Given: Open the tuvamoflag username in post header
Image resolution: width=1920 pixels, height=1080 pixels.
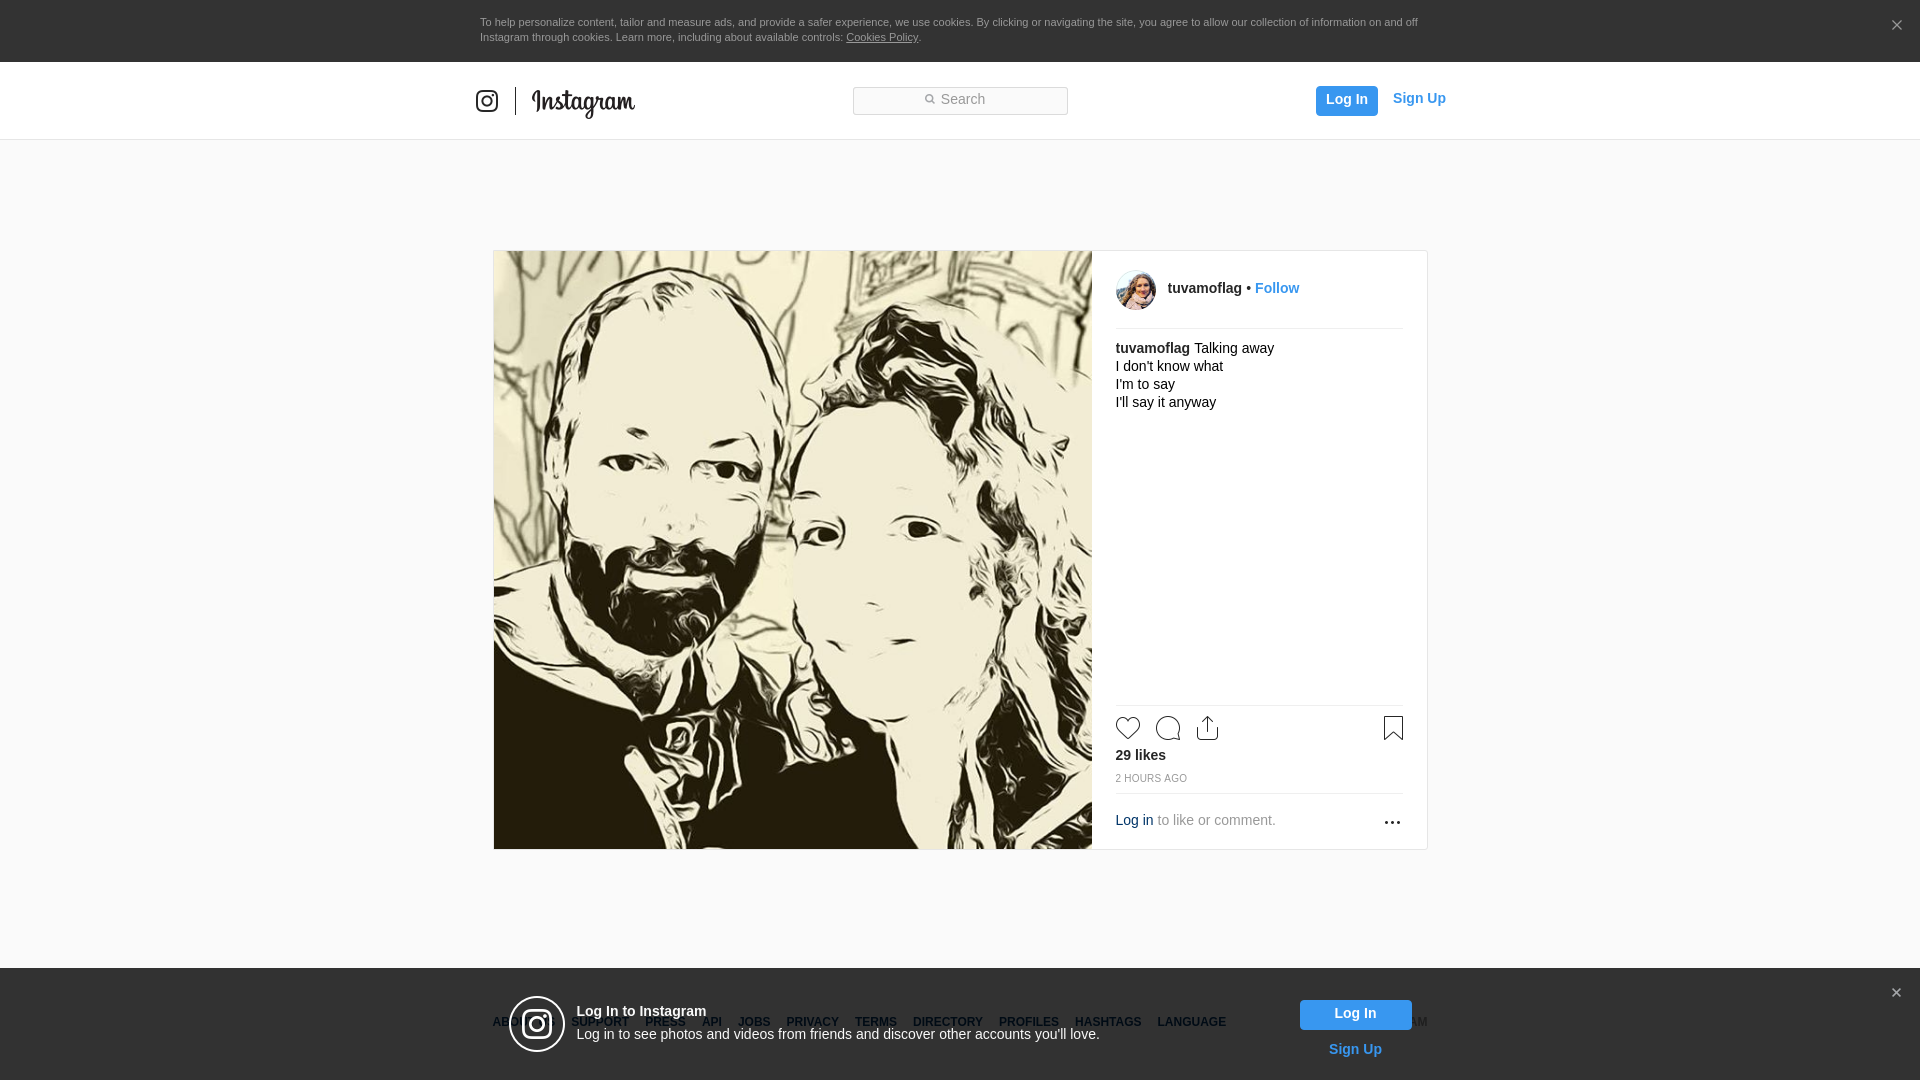Looking at the screenshot, I should (1204, 288).
